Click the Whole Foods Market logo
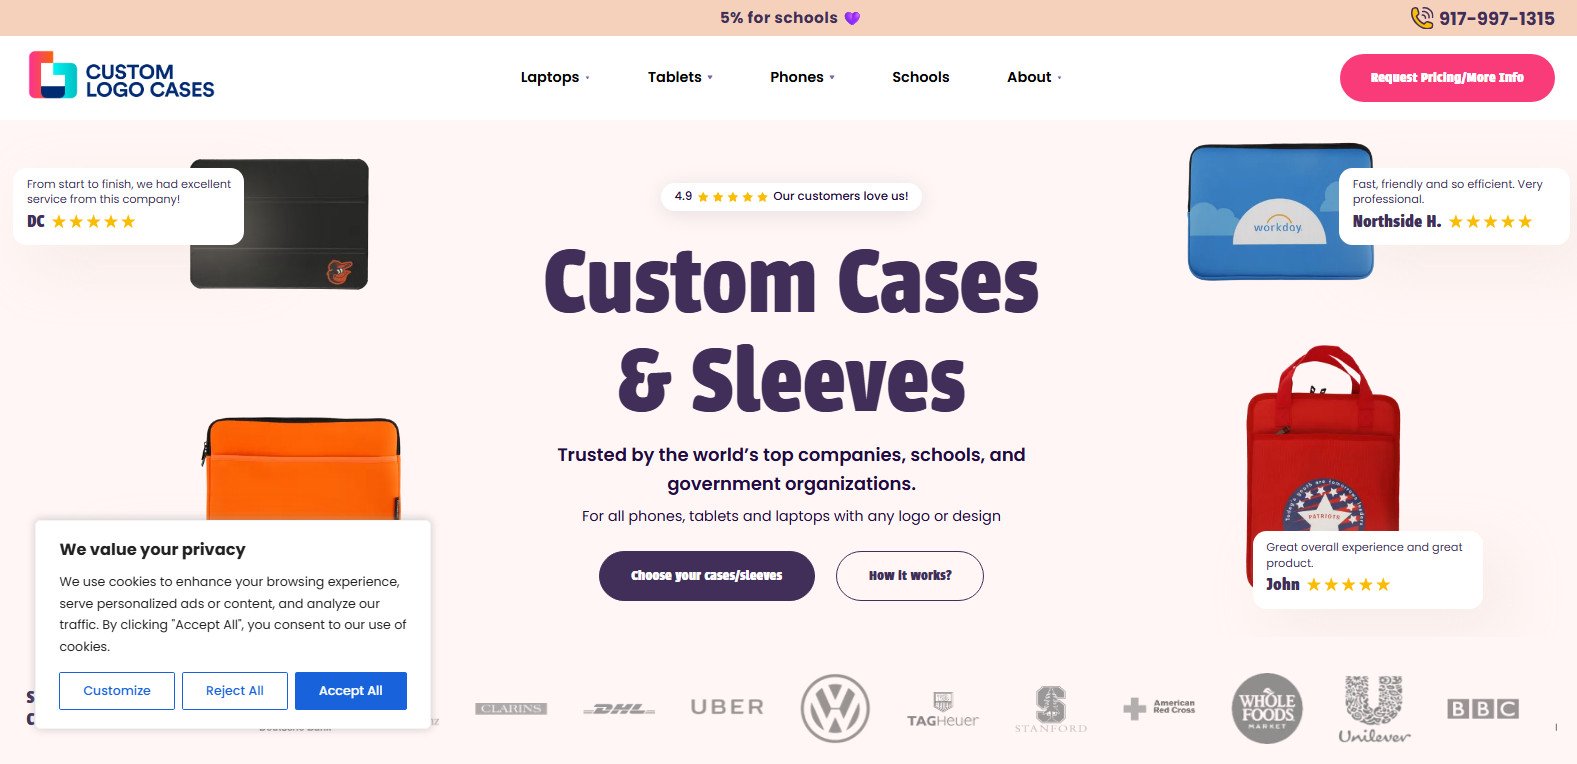 pyautogui.click(x=1267, y=708)
